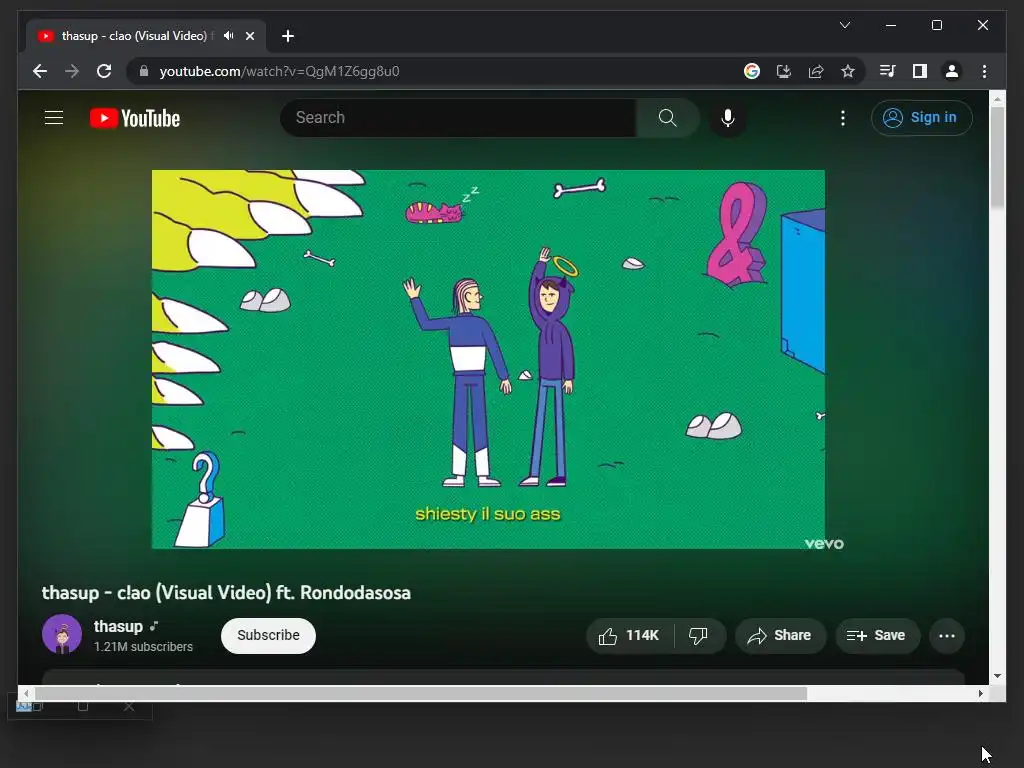This screenshot has width=1024, height=768.
Task: Open the Chrome profile icon
Action: tap(952, 71)
